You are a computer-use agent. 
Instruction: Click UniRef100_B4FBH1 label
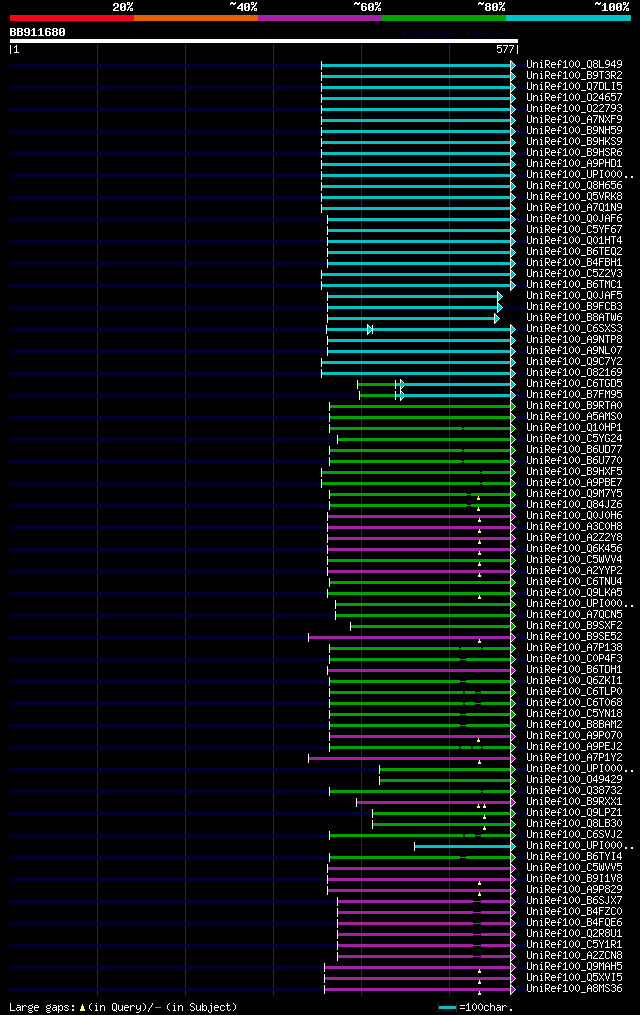click(574, 263)
